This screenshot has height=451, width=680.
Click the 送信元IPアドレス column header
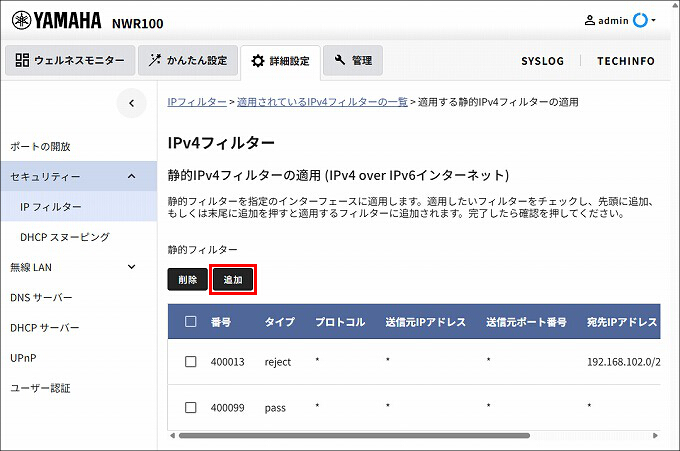pyautogui.click(x=425, y=322)
